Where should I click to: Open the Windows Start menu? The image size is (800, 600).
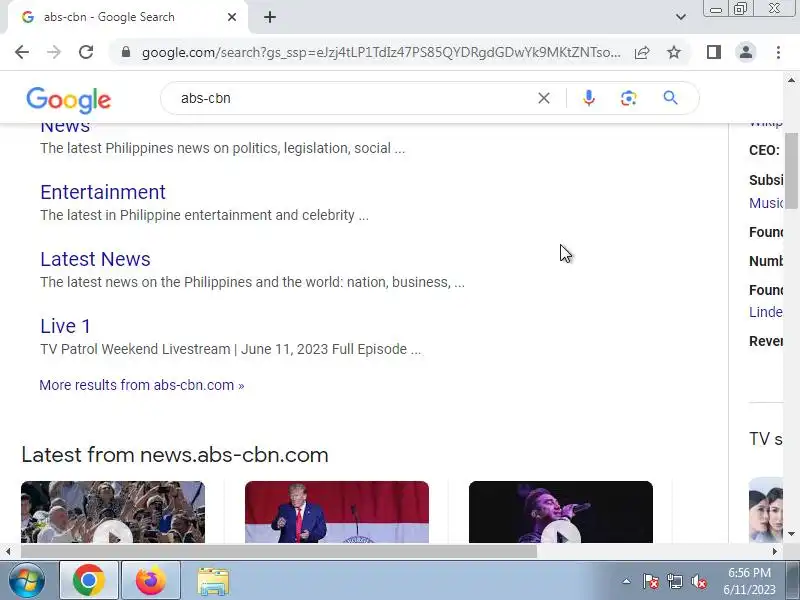(27, 581)
